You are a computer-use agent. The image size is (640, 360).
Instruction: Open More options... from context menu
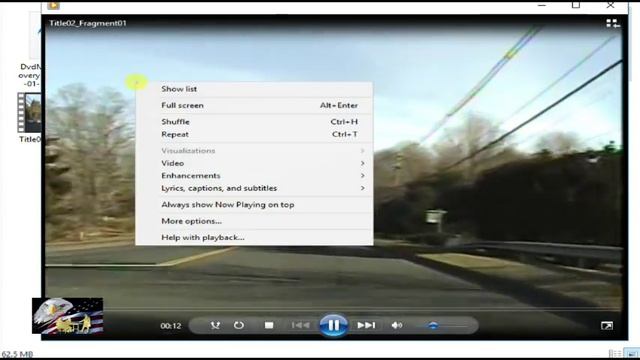click(254, 221)
